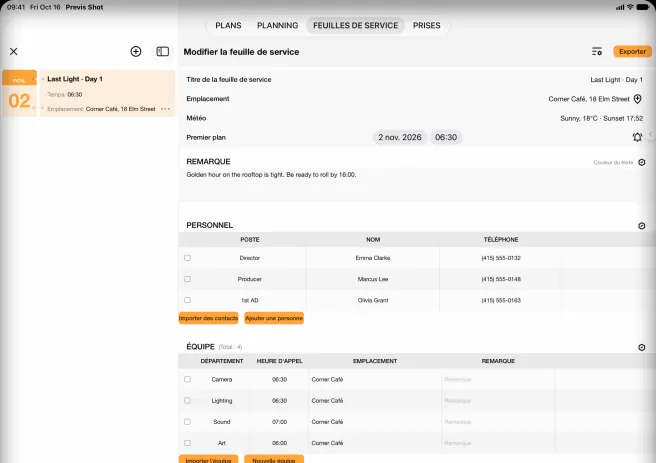656x463 pixels.
Task: Open more options on Last Light card
Action: pos(165,109)
